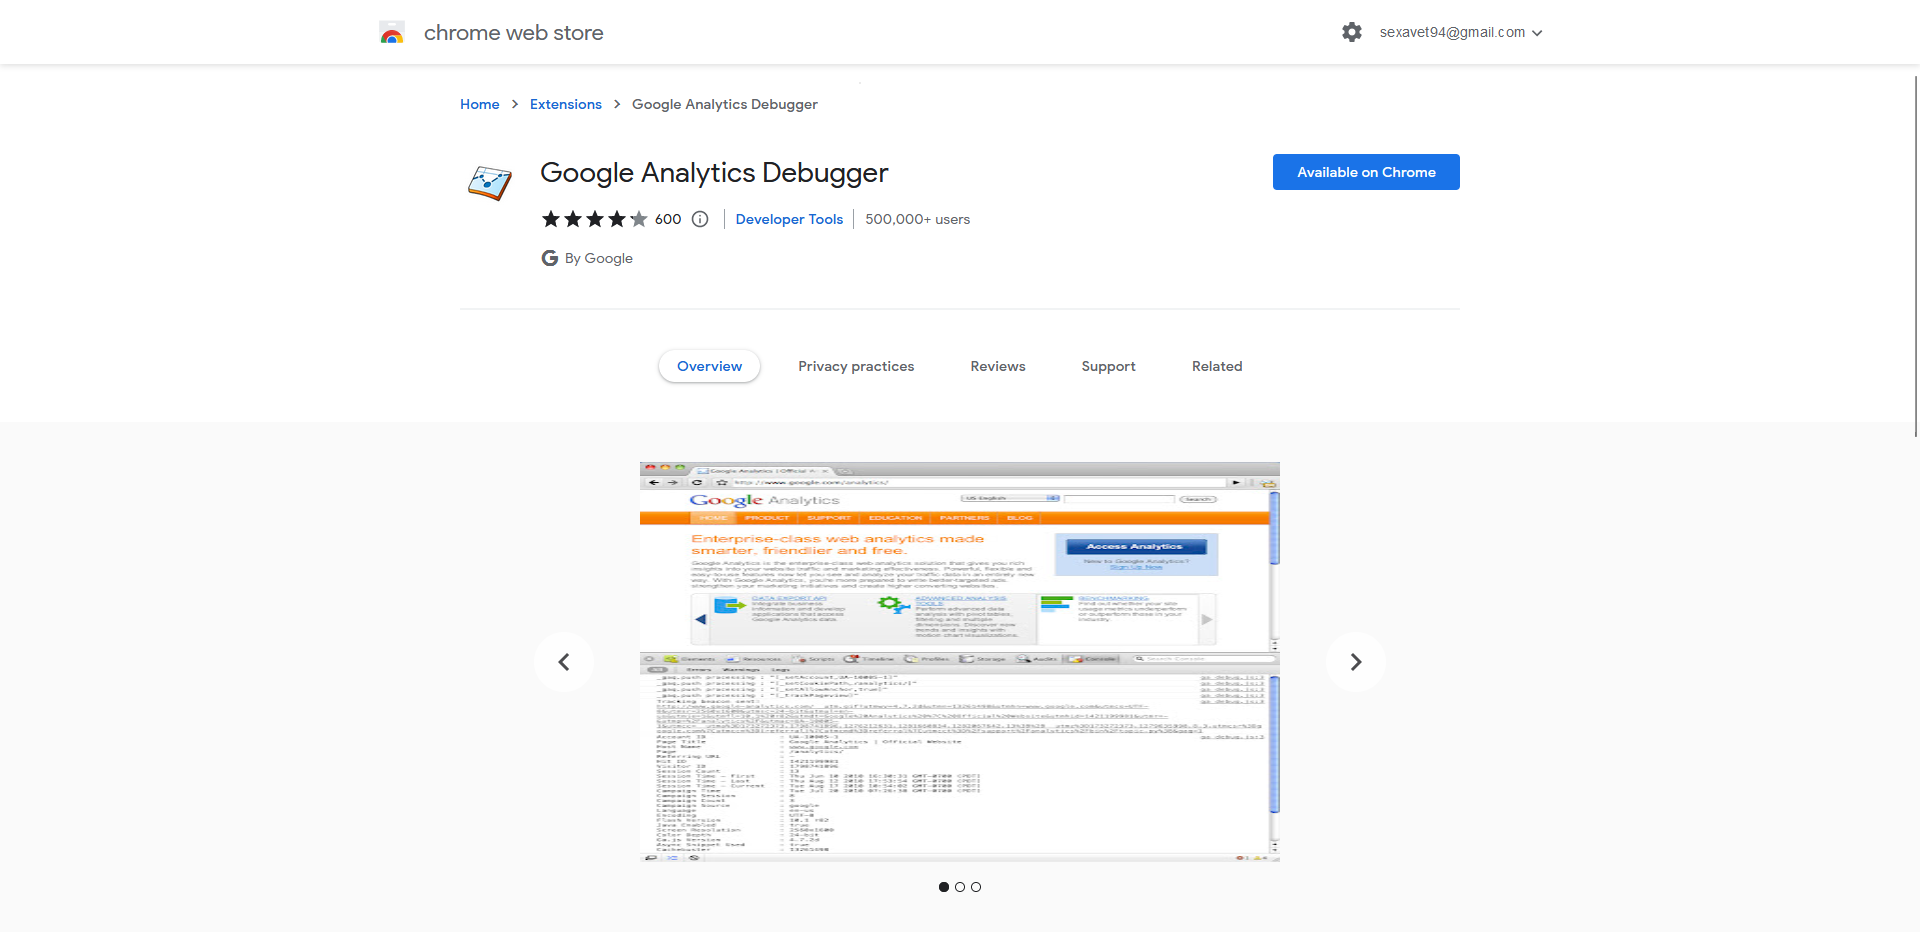Click the star rating row

595,219
